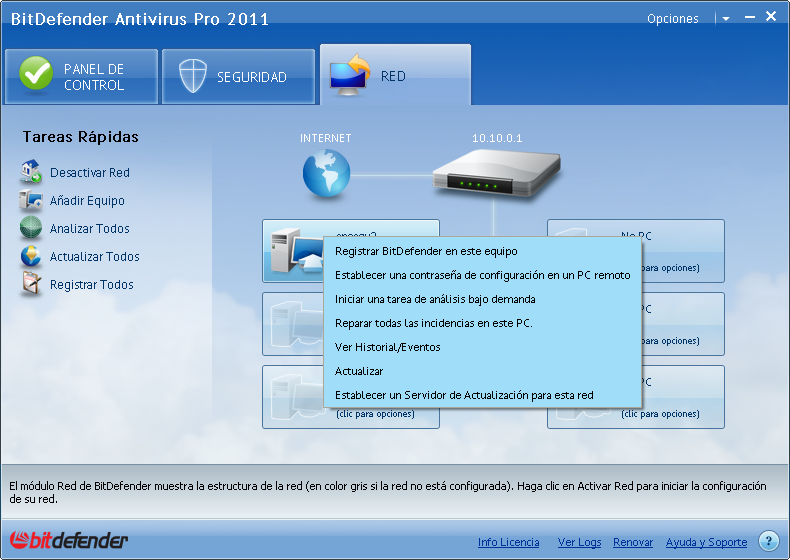Click the Actualizar Todos globe icon
This screenshot has height=560, width=790.
click(31, 256)
